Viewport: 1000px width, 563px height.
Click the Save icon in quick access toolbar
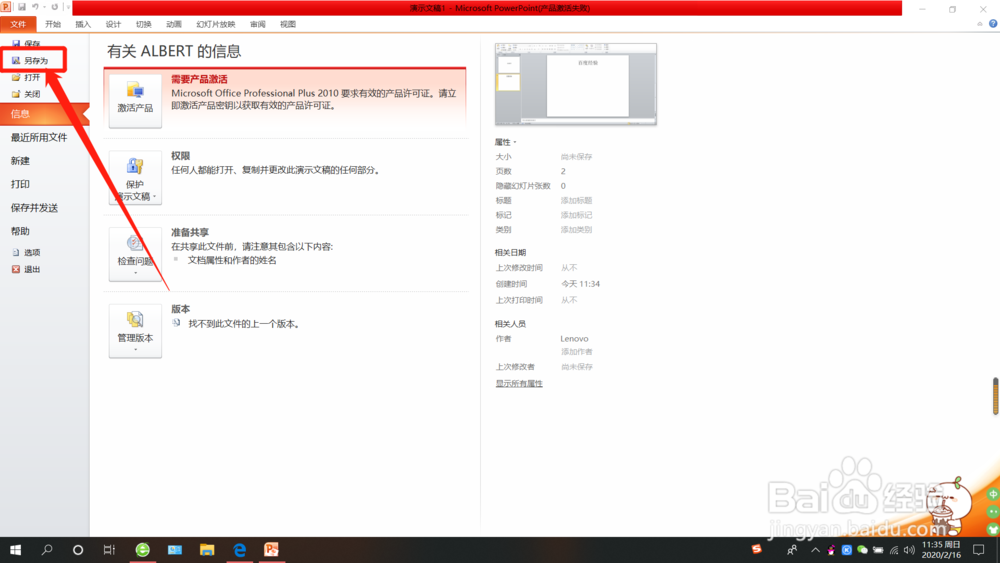click(x=22, y=7)
